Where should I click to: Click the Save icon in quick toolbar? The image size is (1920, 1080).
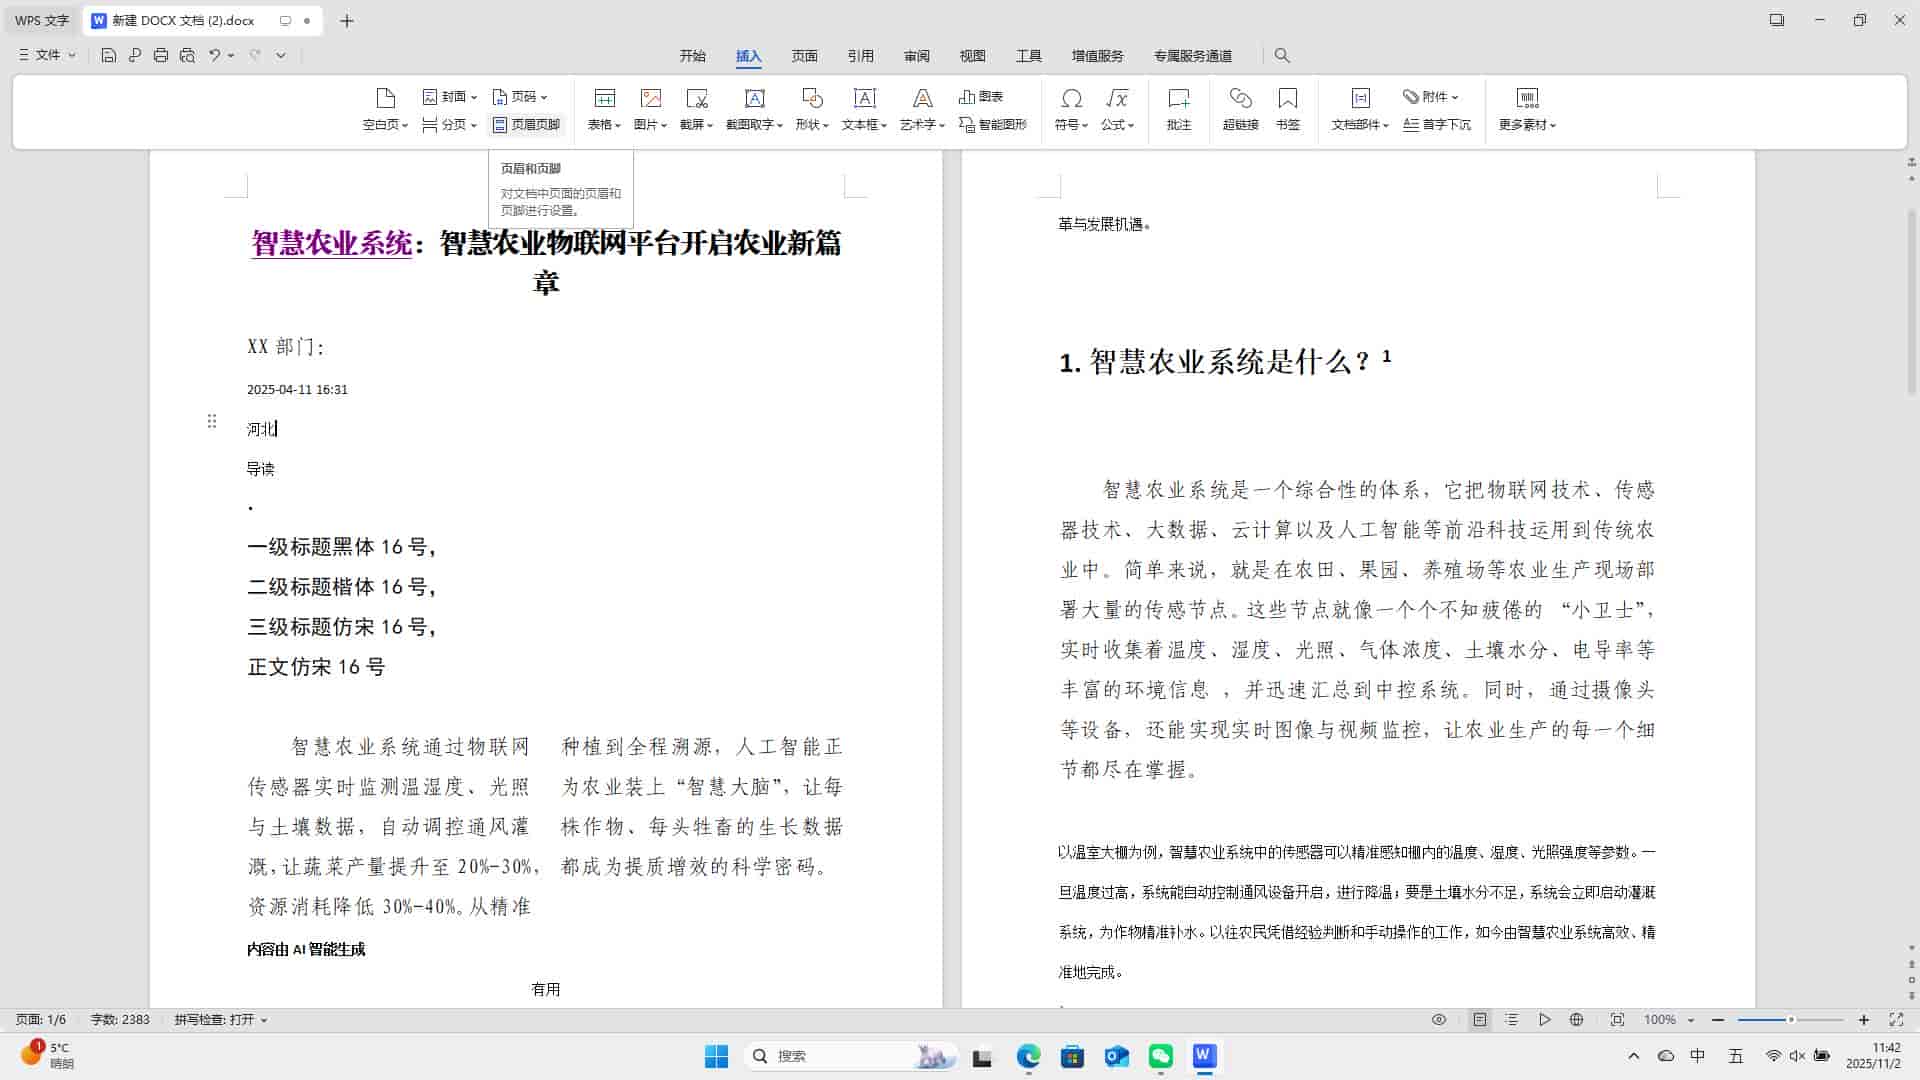[109, 55]
